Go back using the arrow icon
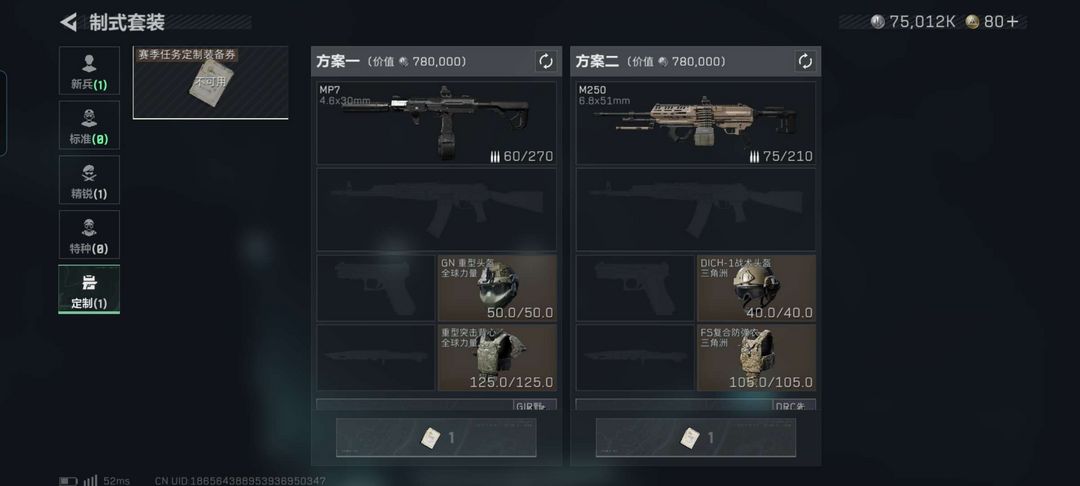This screenshot has height=486, width=1080. (68, 22)
